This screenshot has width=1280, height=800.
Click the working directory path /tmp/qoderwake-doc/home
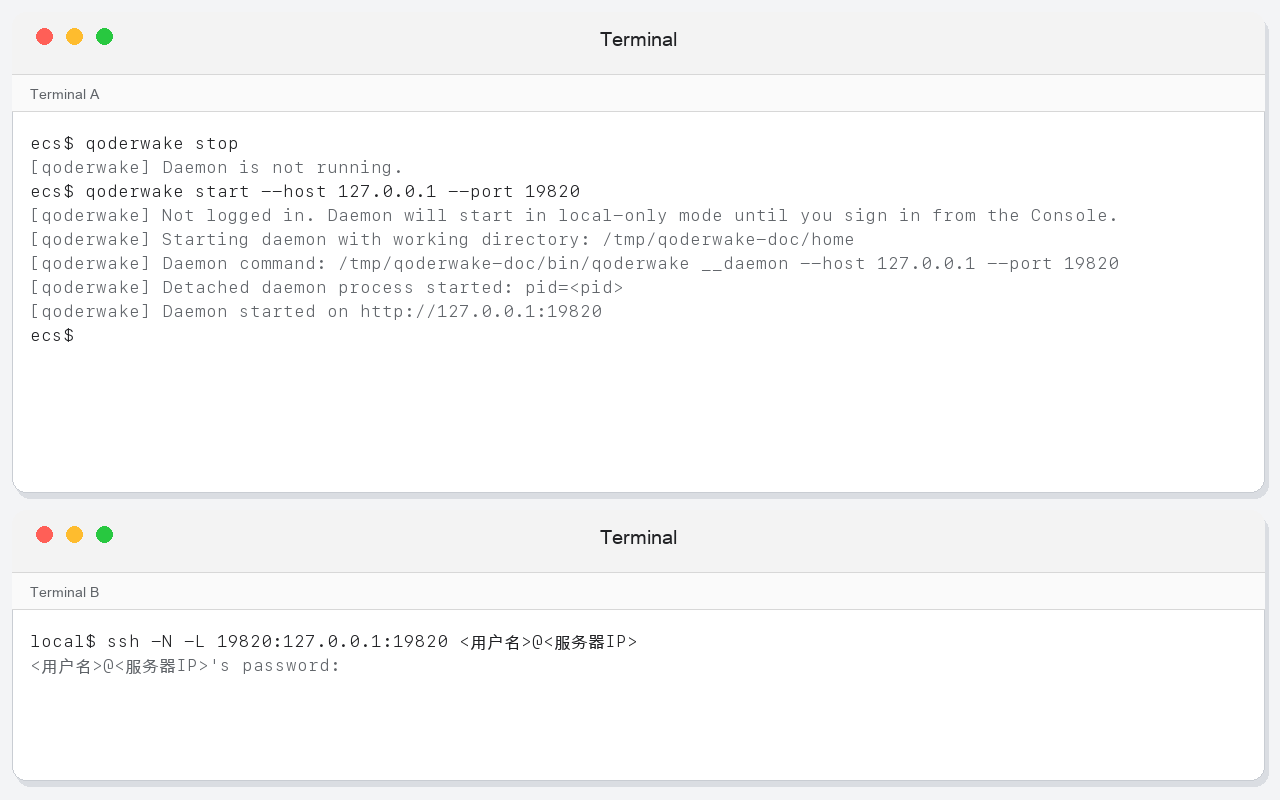(x=728, y=240)
